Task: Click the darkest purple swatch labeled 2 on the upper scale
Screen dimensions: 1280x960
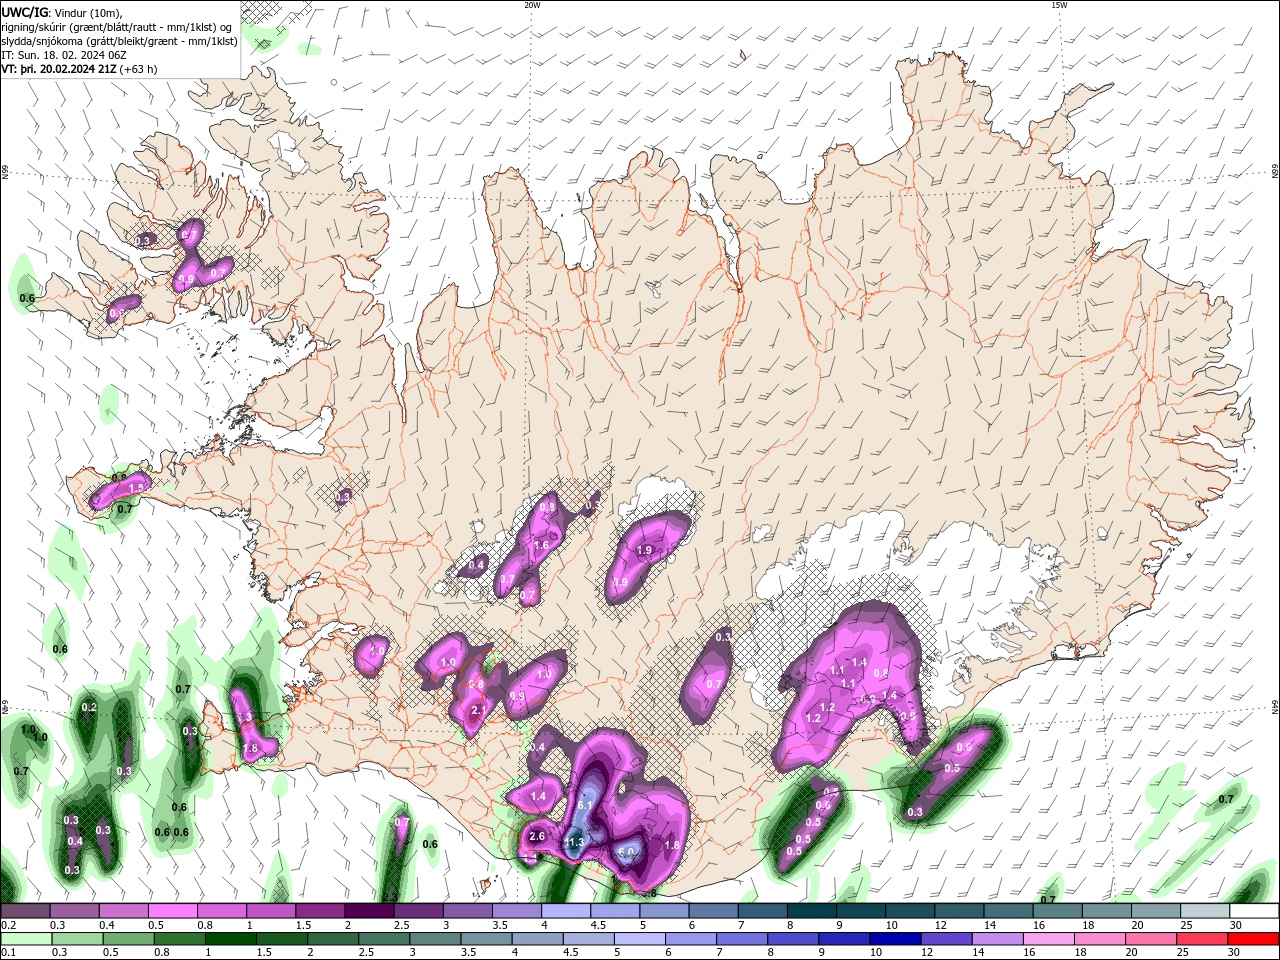Action: (x=369, y=911)
